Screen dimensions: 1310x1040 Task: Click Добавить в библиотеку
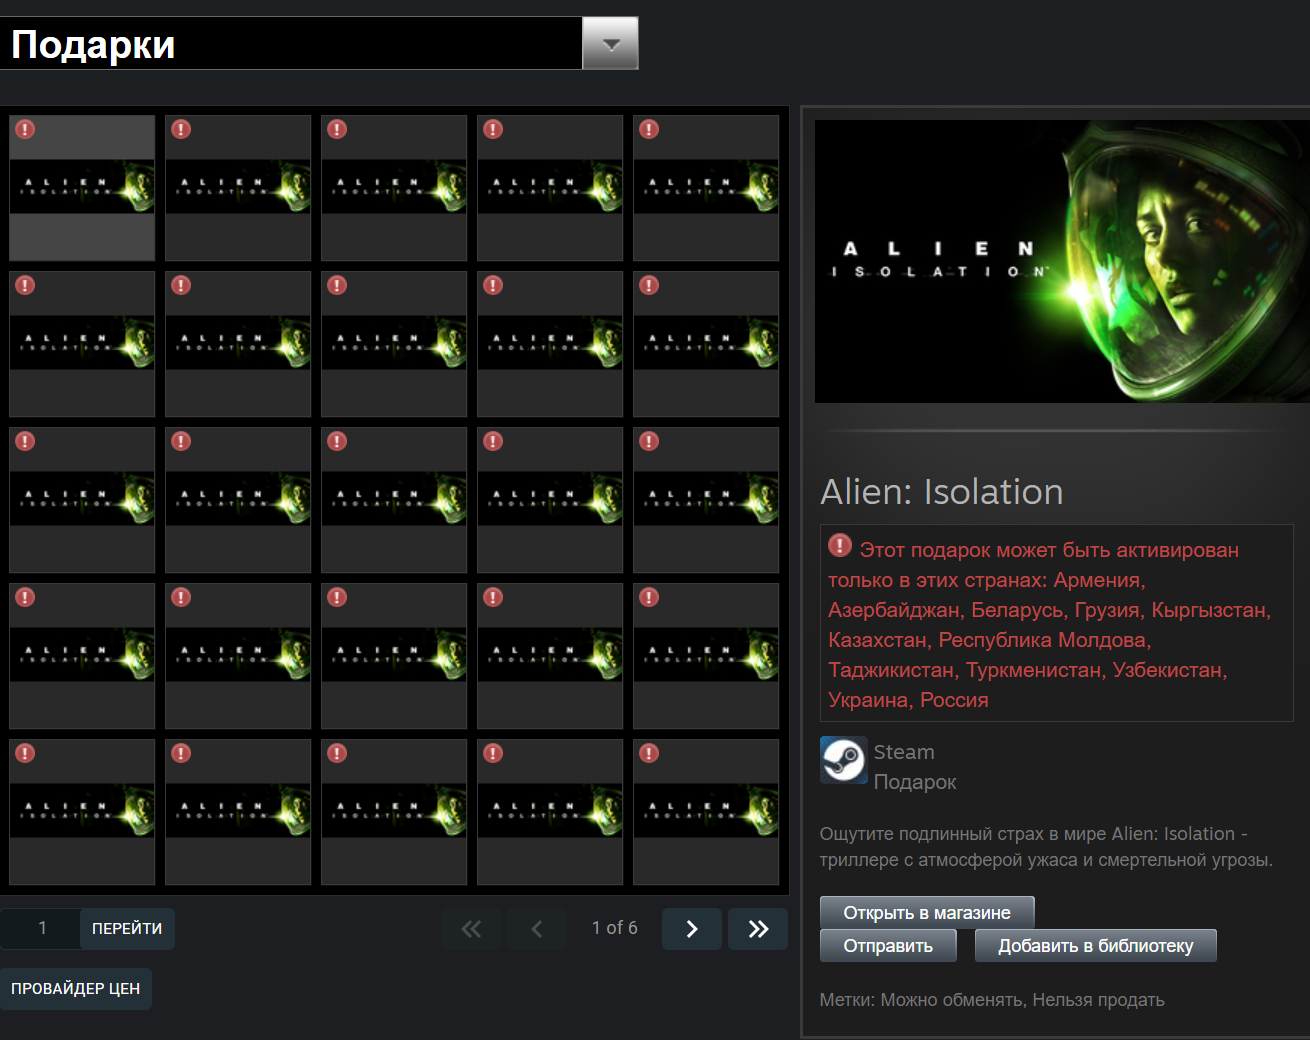(1096, 946)
